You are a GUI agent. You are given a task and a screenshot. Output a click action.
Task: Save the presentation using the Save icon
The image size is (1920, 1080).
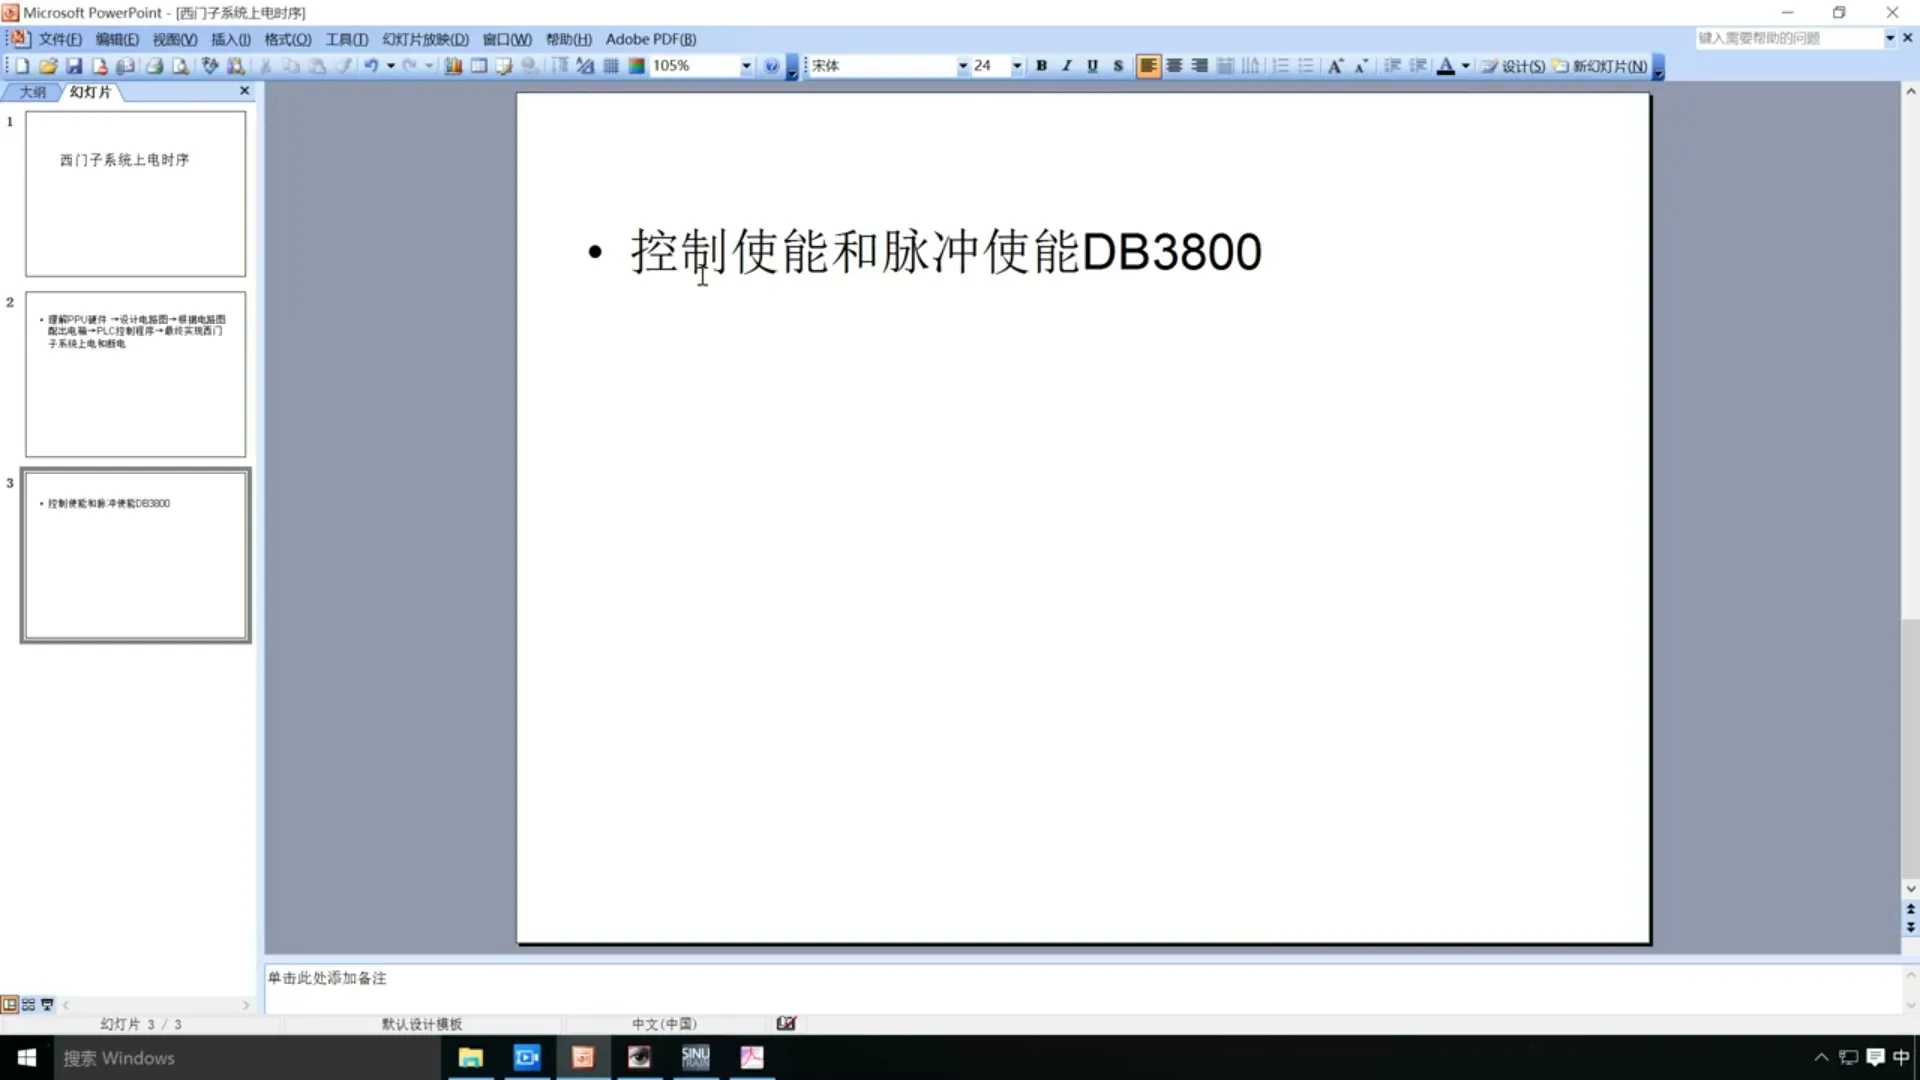pos(75,65)
